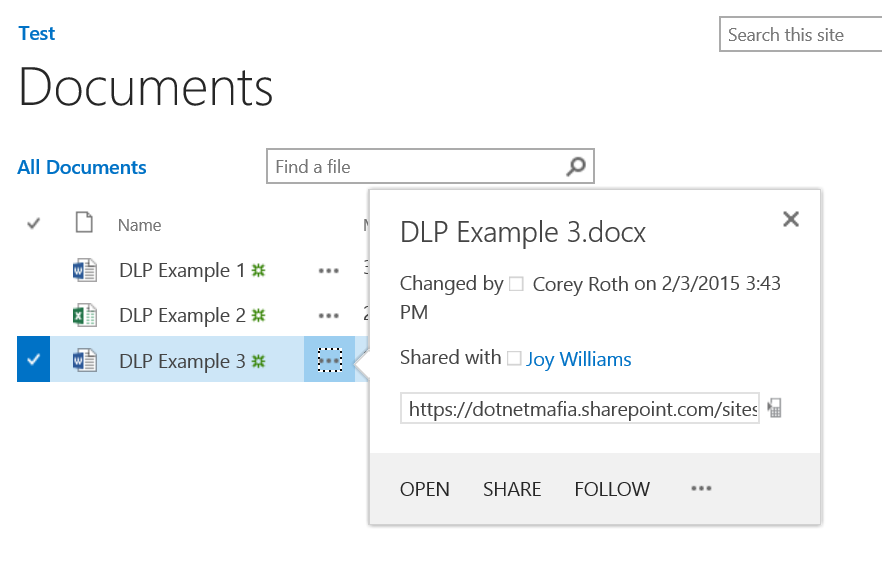Click the Word icon for DLP Example 3

(85, 361)
